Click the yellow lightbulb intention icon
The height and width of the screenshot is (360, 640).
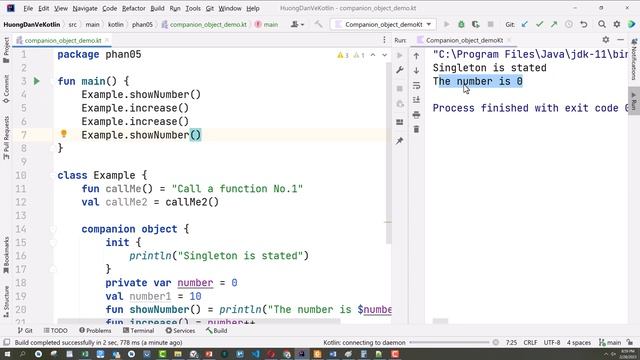[64, 133]
